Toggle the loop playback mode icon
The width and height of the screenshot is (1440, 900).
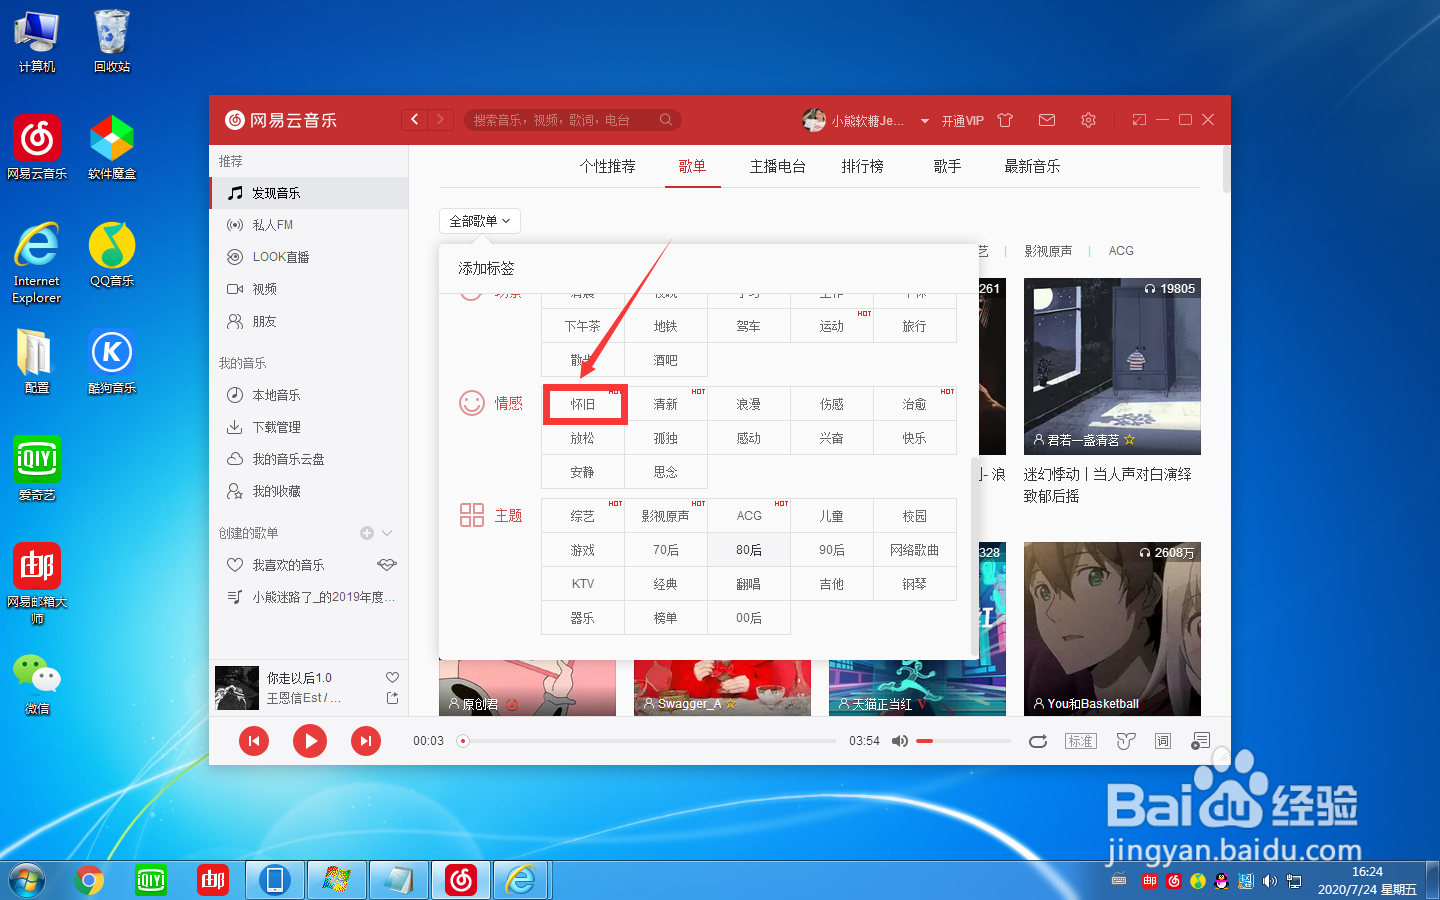[1038, 741]
